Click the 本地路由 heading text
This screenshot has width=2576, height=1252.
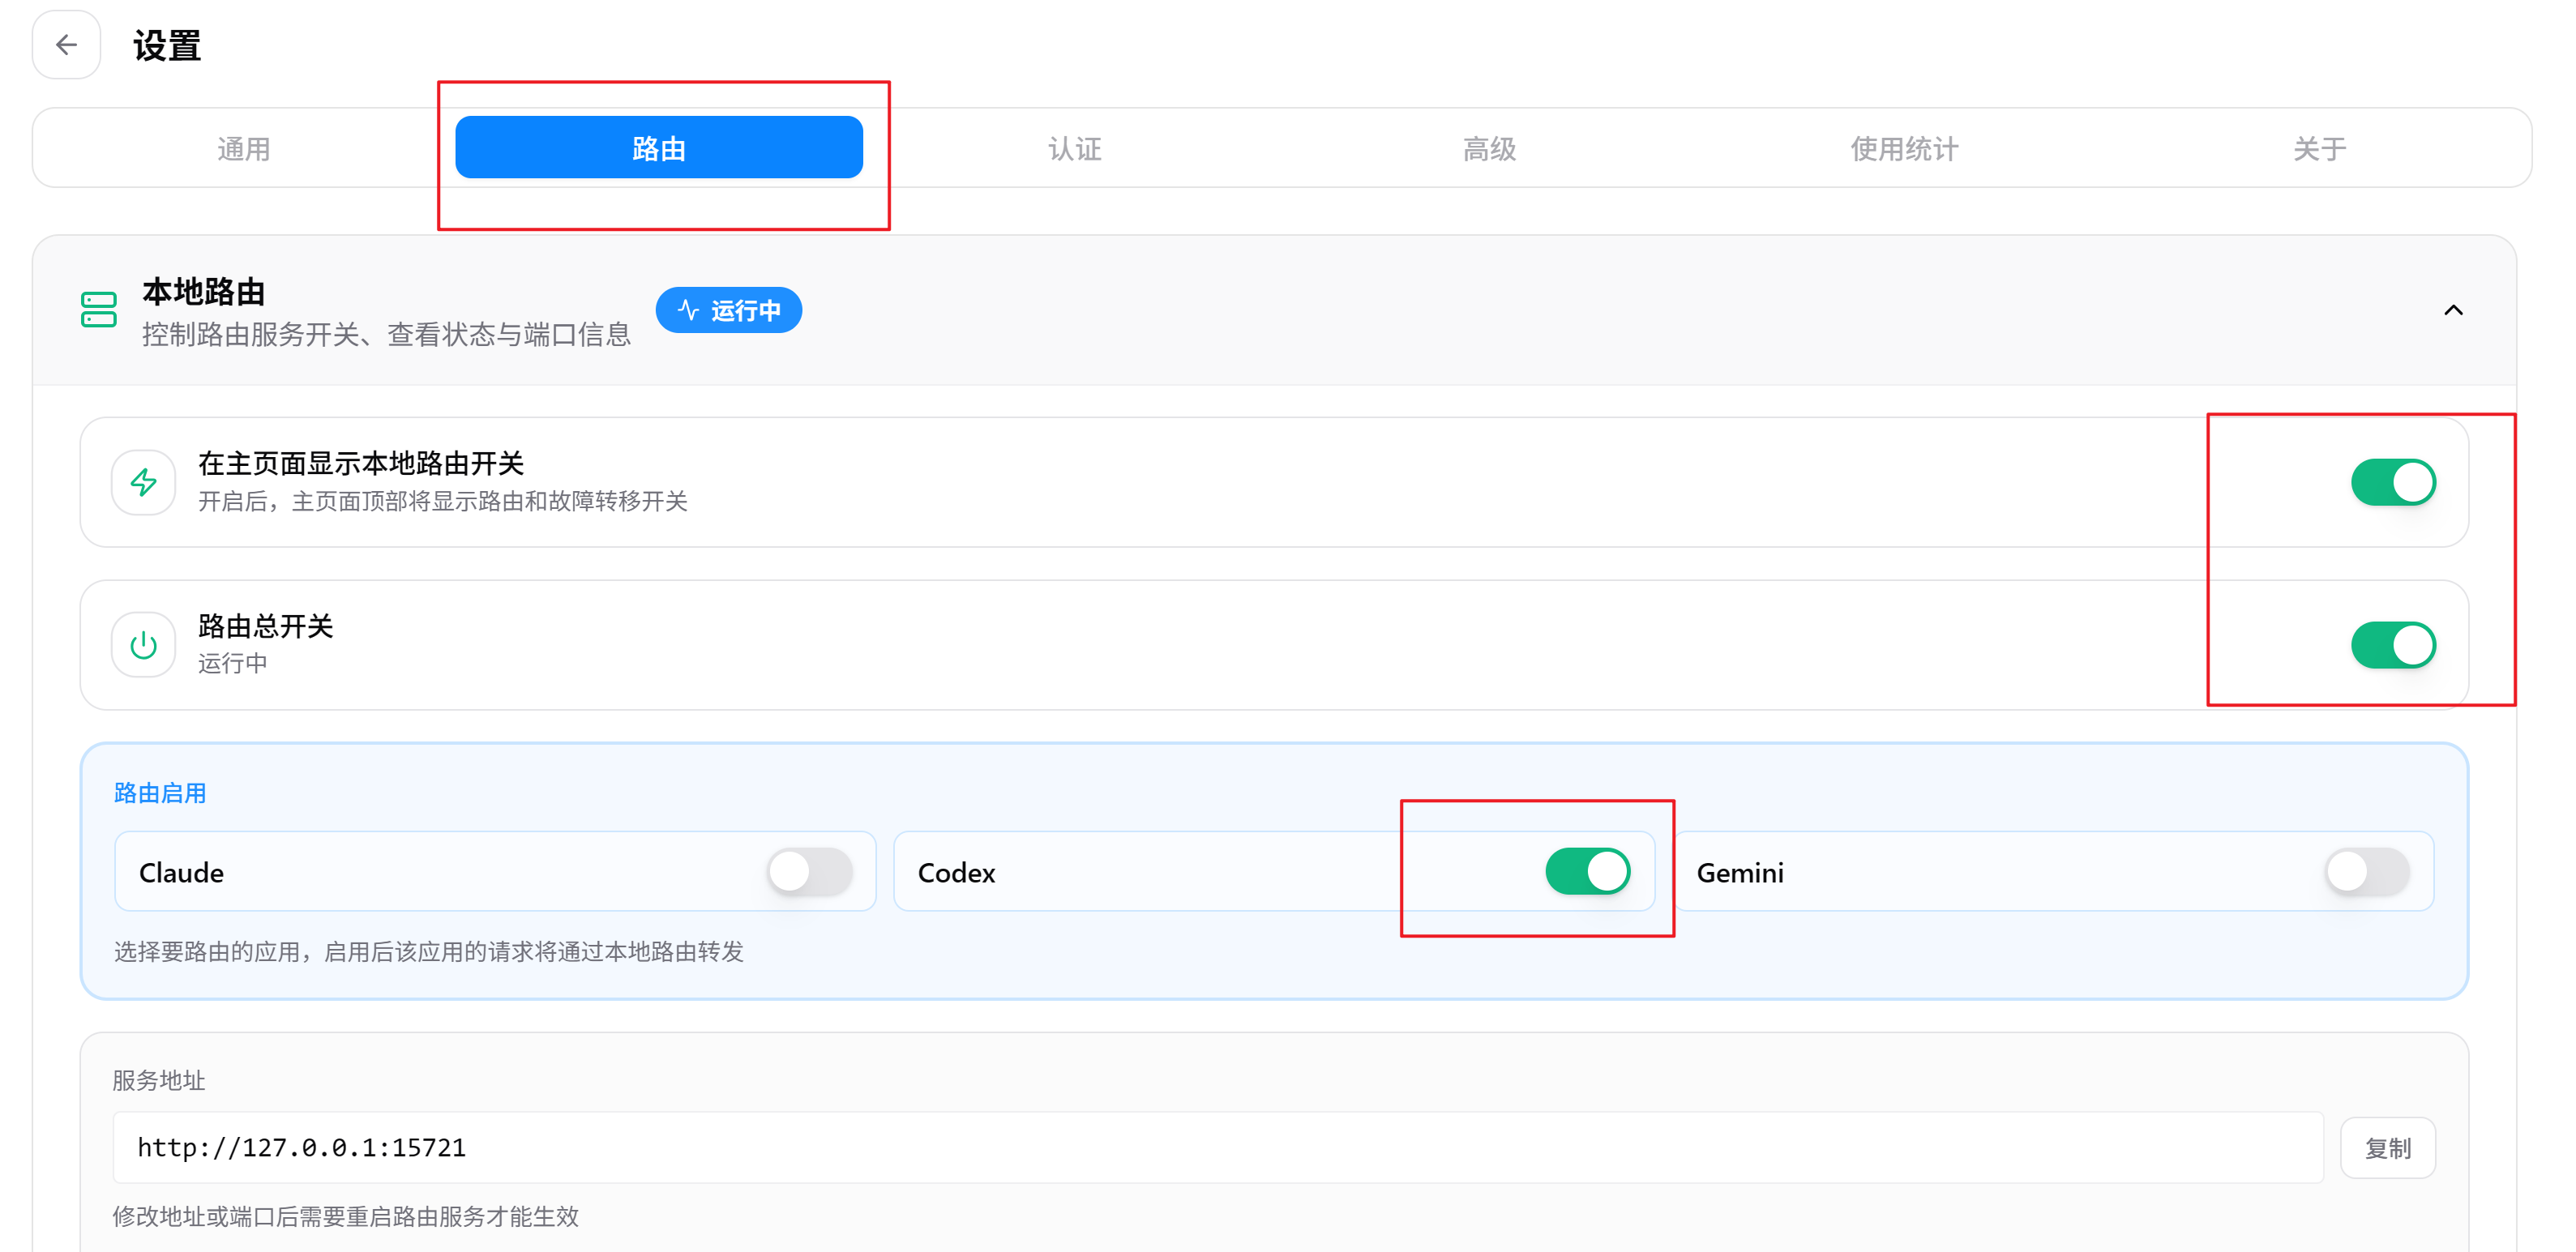(x=204, y=293)
